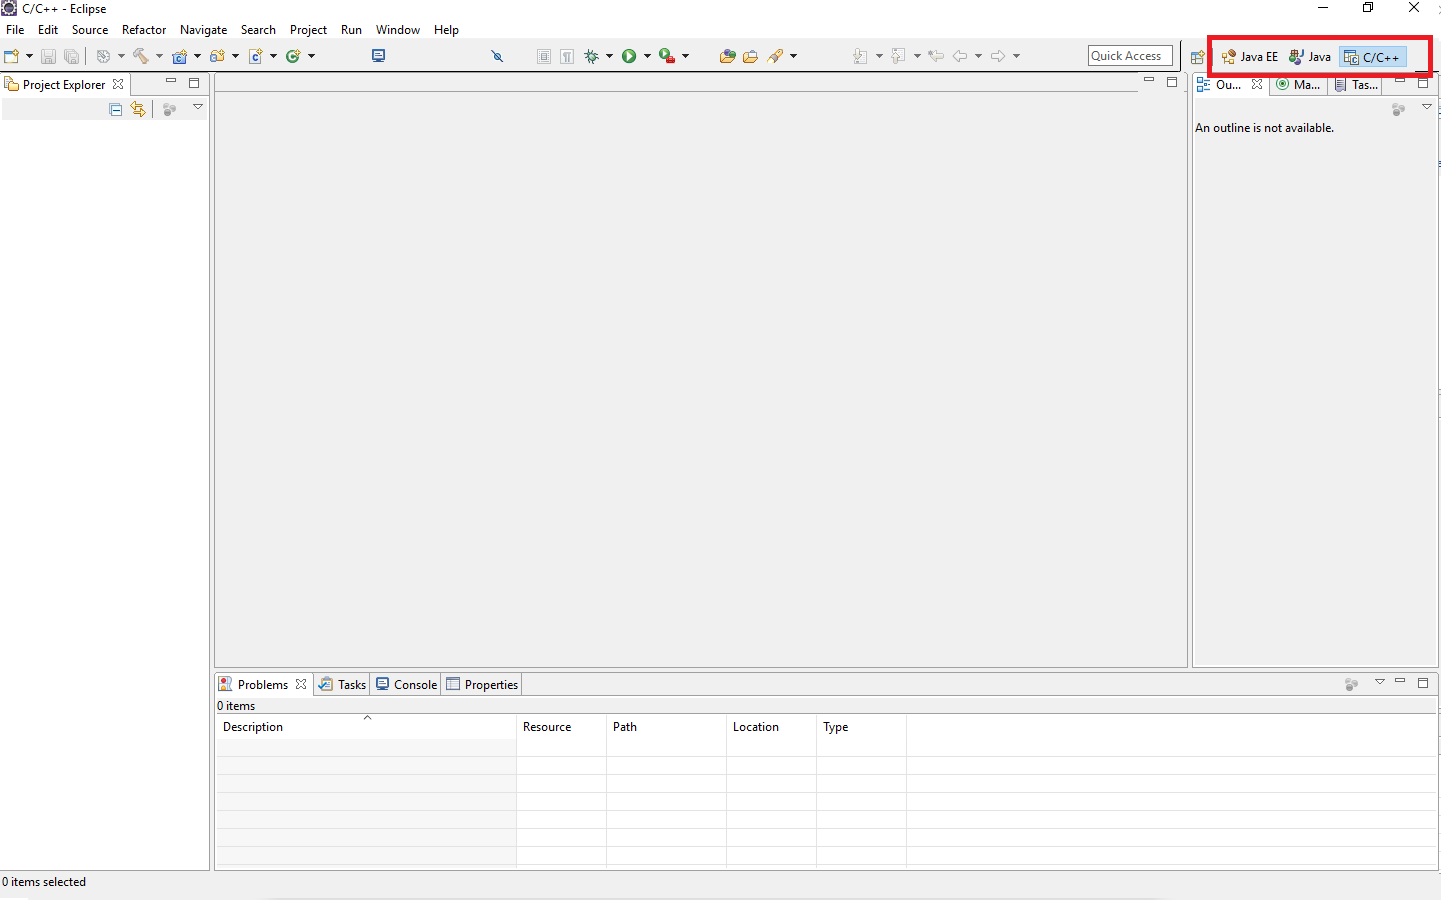This screenshot has height=900, width=1441.
Task: Click the Open Element icon in toolbar
Action: (727, 56)
